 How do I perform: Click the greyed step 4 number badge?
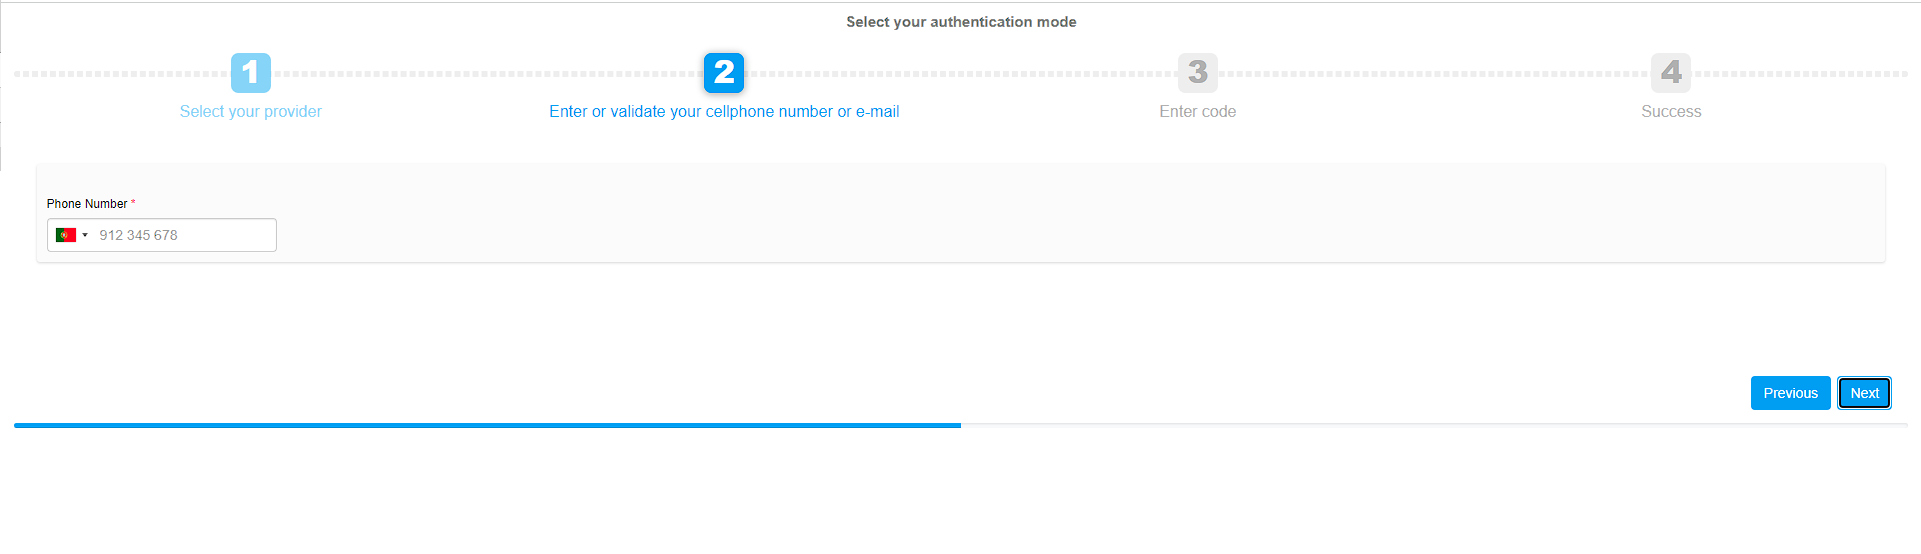(x=1670, y=72)
